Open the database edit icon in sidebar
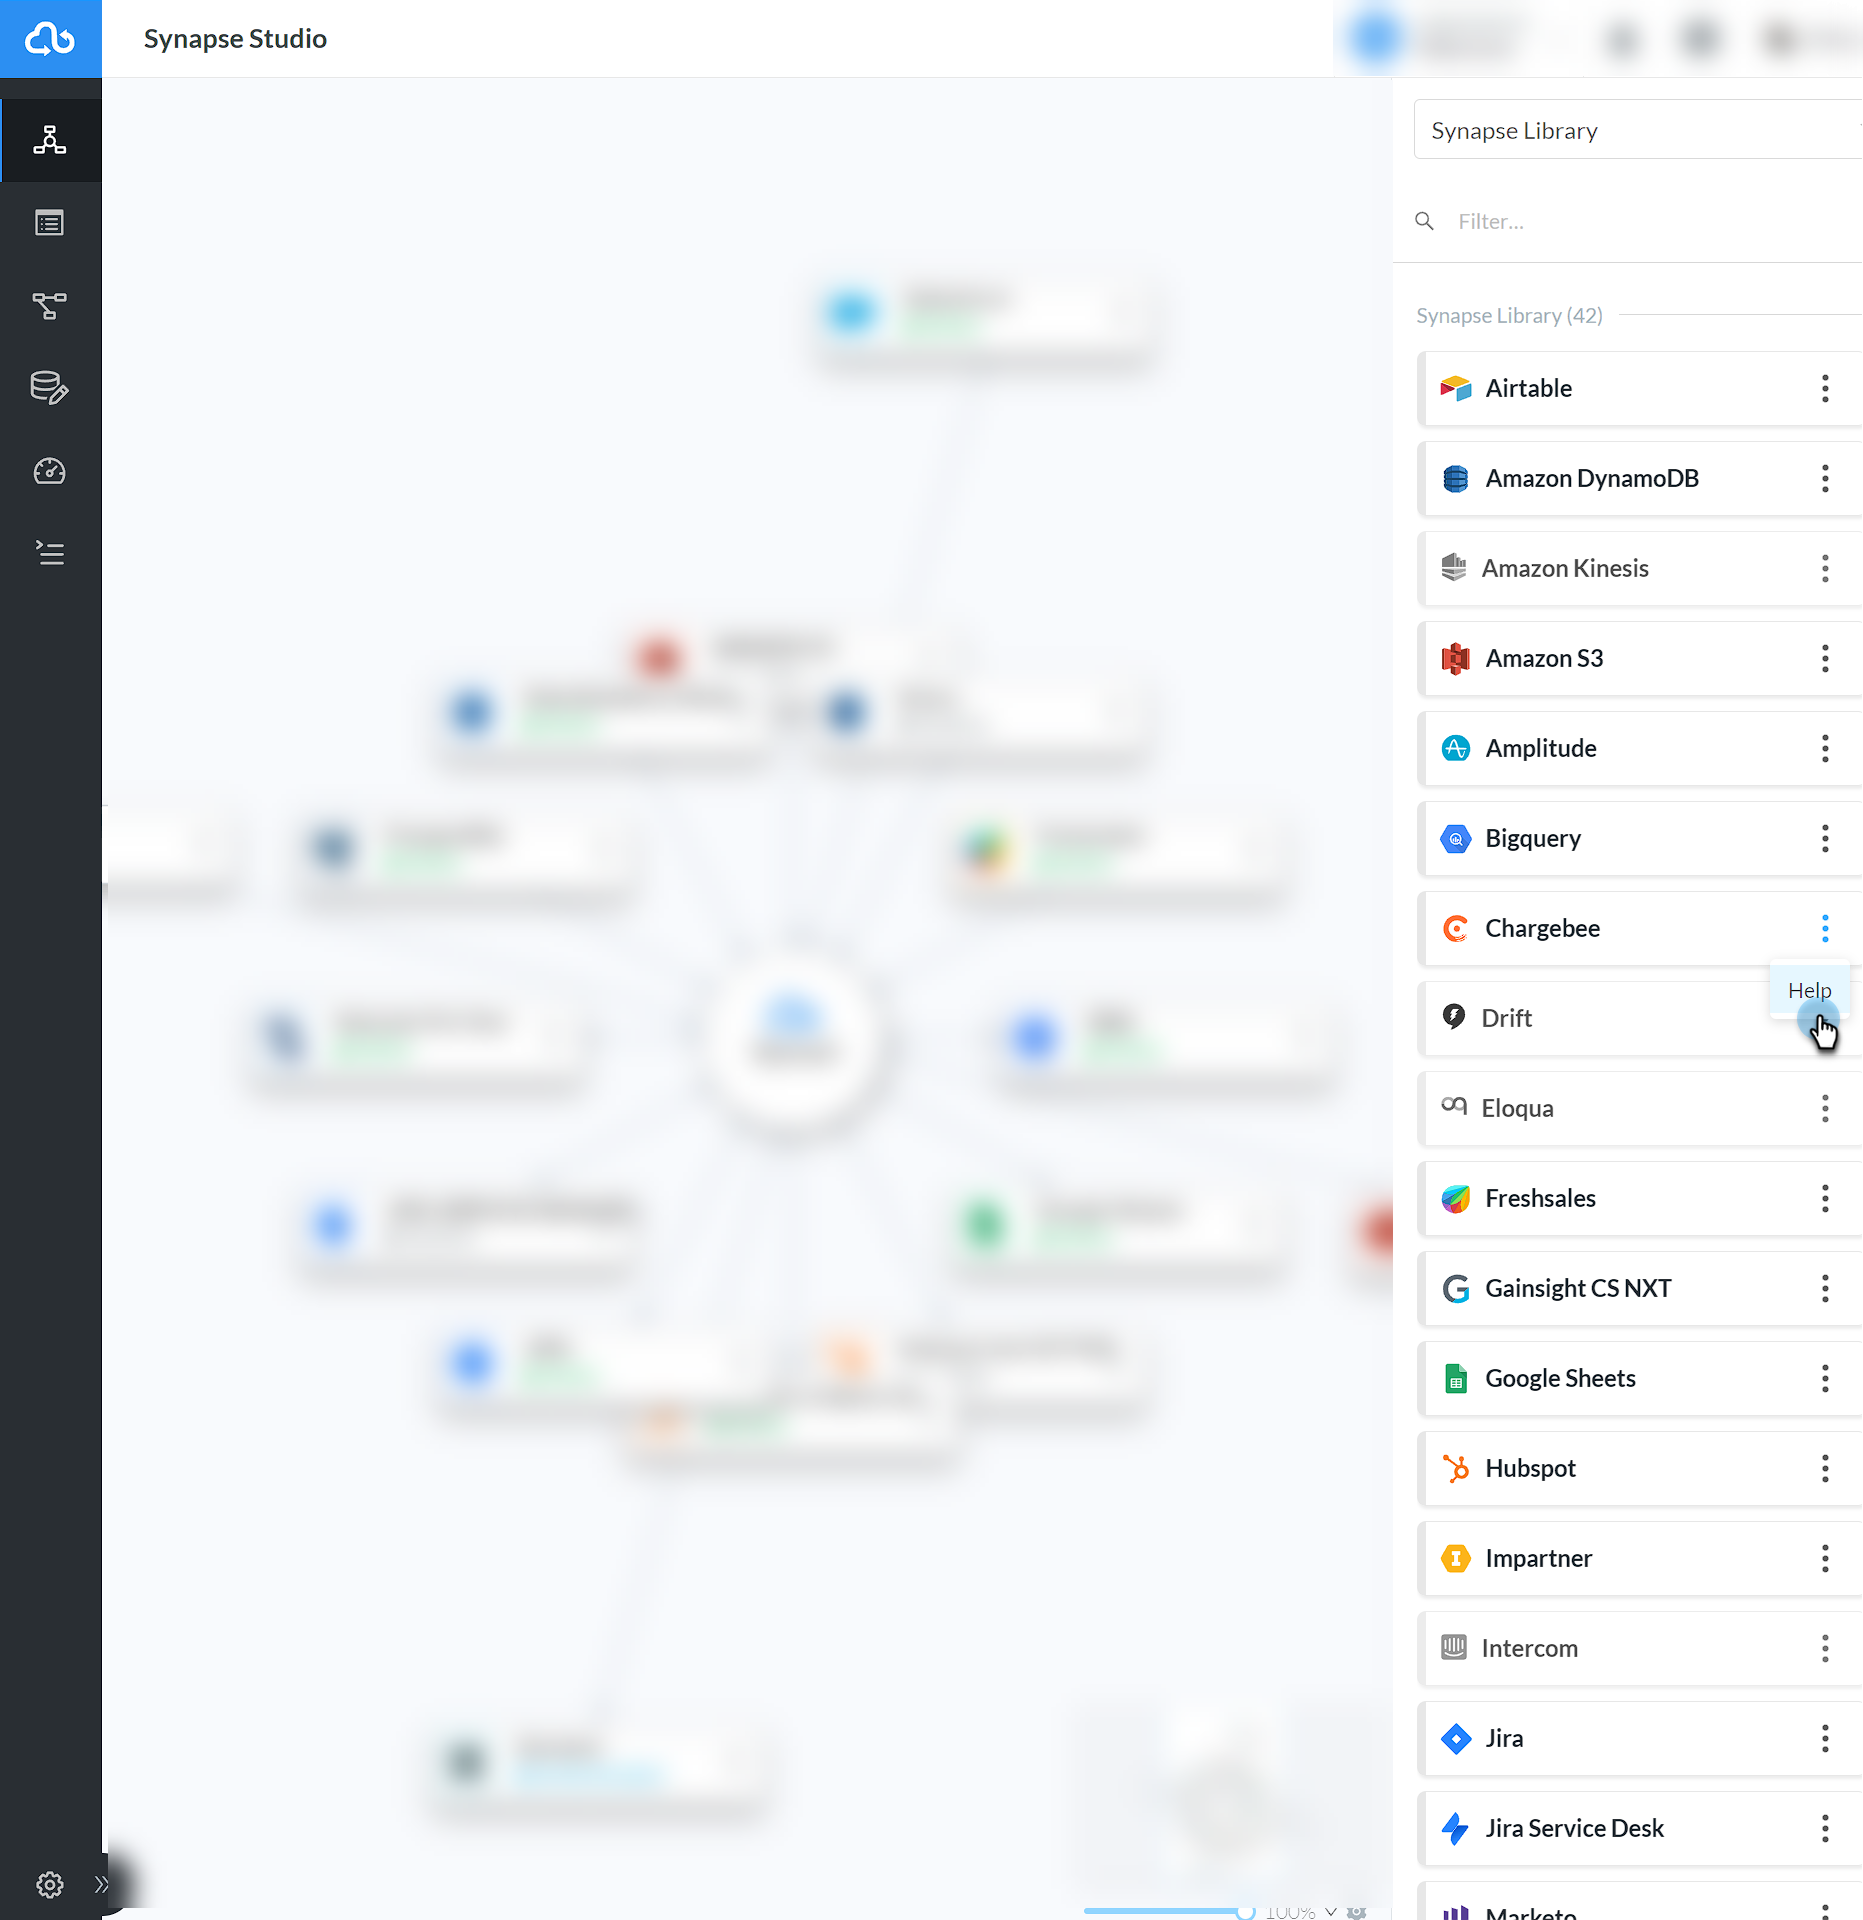Image resolution: width=1863 pixels, height=1920 pixels. coord(50,388)
